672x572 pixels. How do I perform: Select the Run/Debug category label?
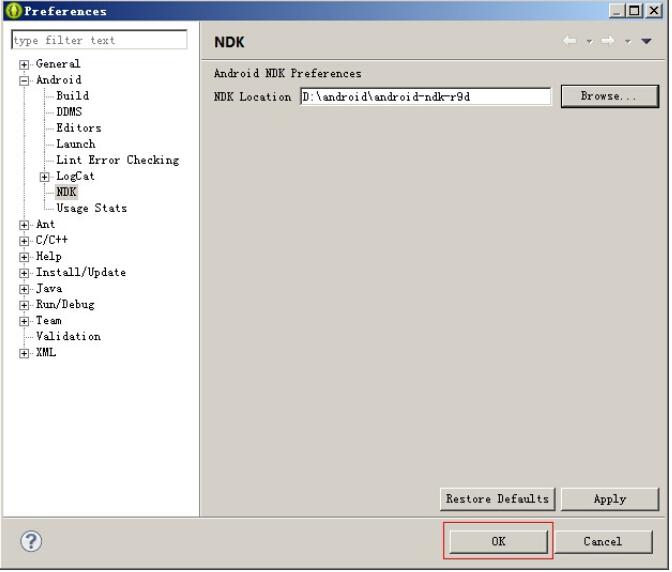click(x=65, y=305)
